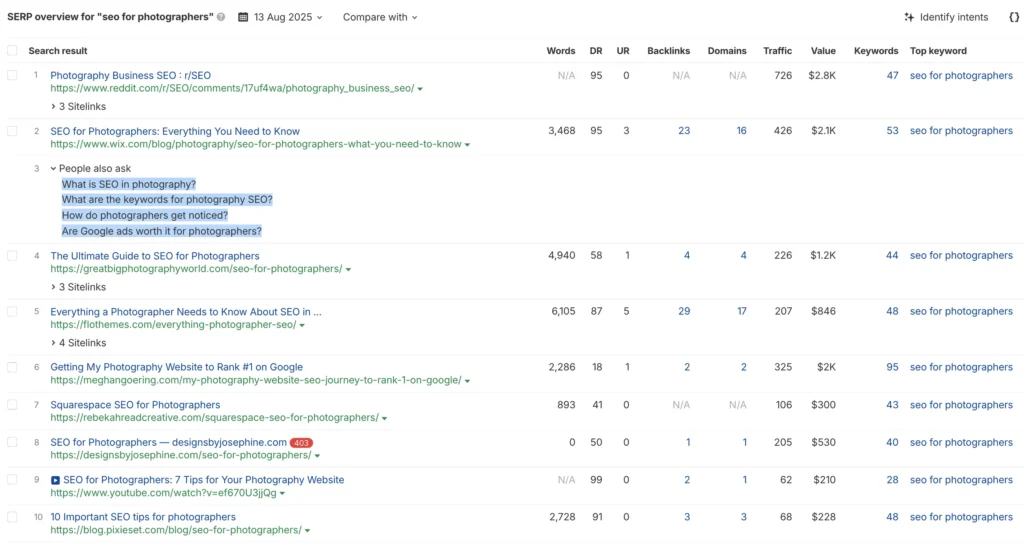Click question What is SEO in photography?
The width and height of the screenshot is (1024, 547).
pos(129,185)
